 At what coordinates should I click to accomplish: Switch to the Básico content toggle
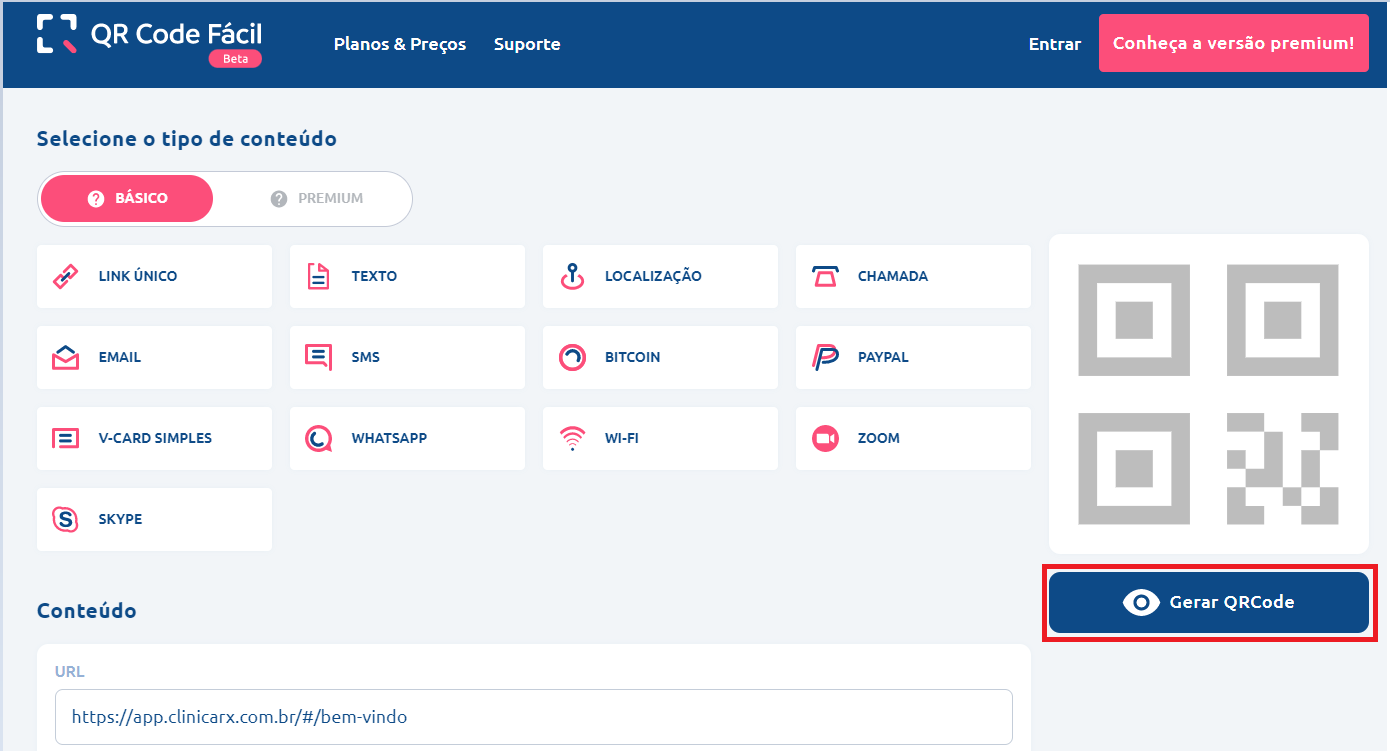pyautogui.click(x=127, y=199)
